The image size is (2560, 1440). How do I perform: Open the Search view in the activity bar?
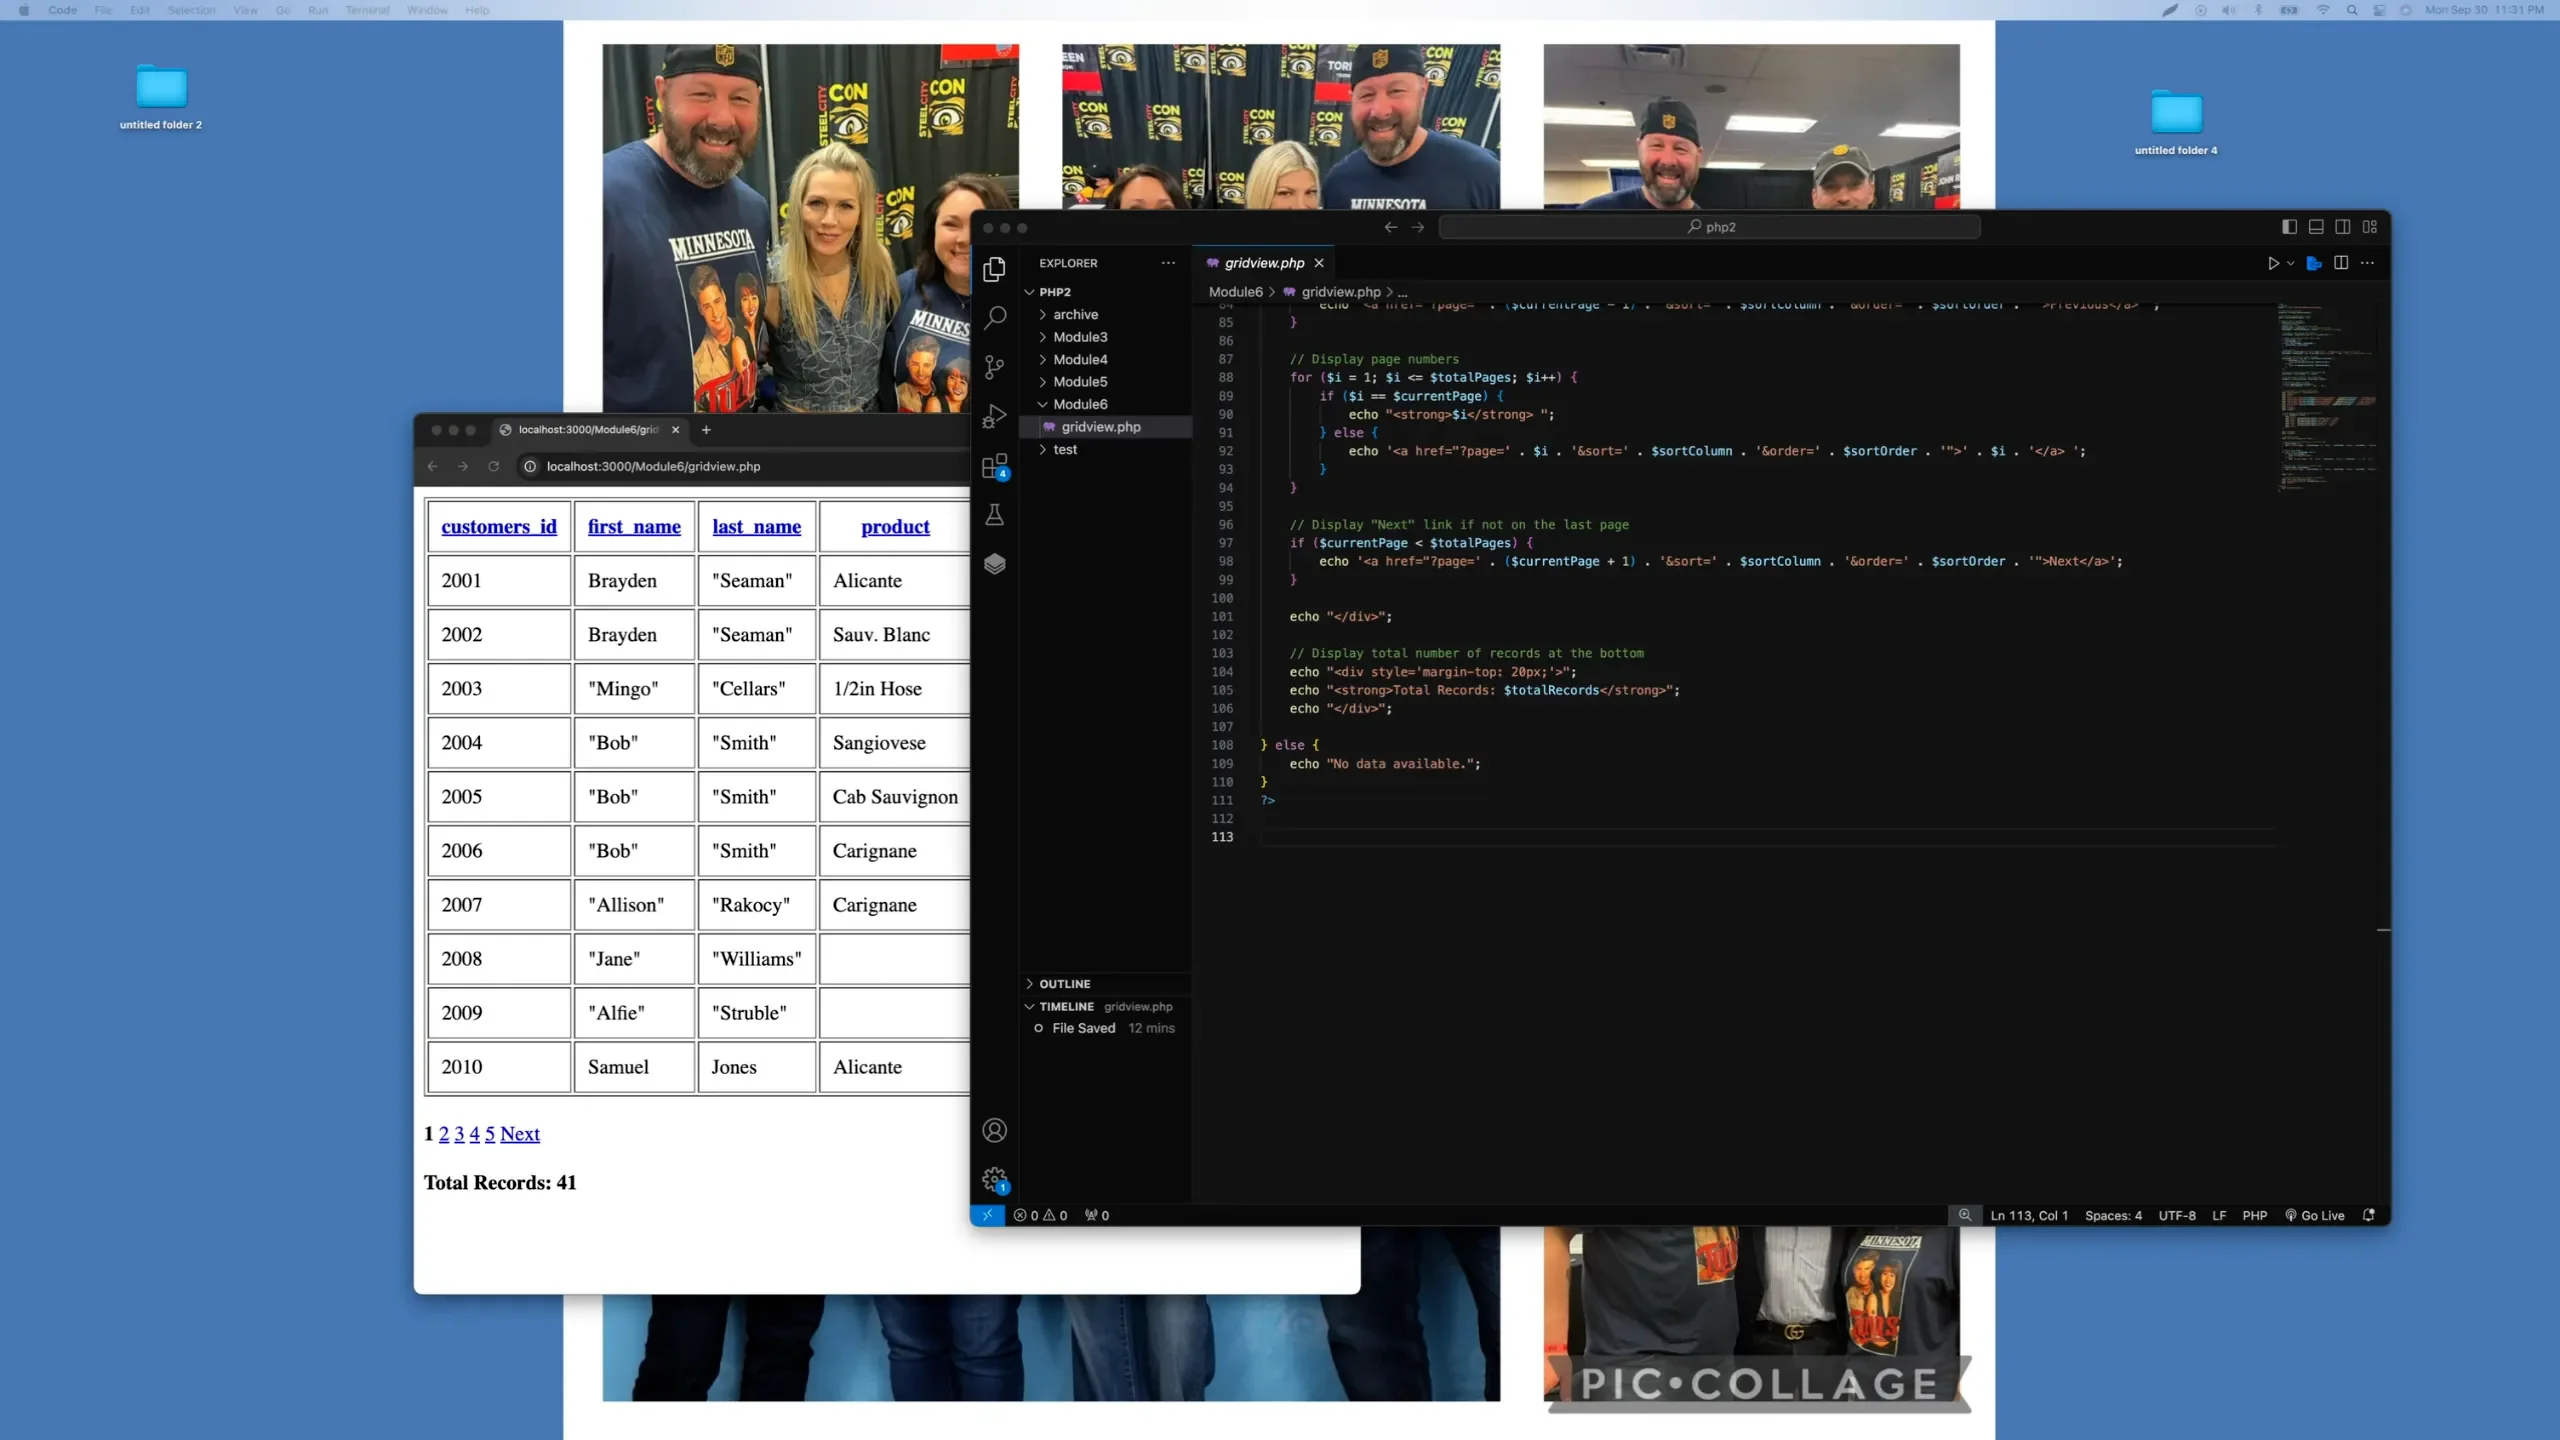tap(995, 317)
